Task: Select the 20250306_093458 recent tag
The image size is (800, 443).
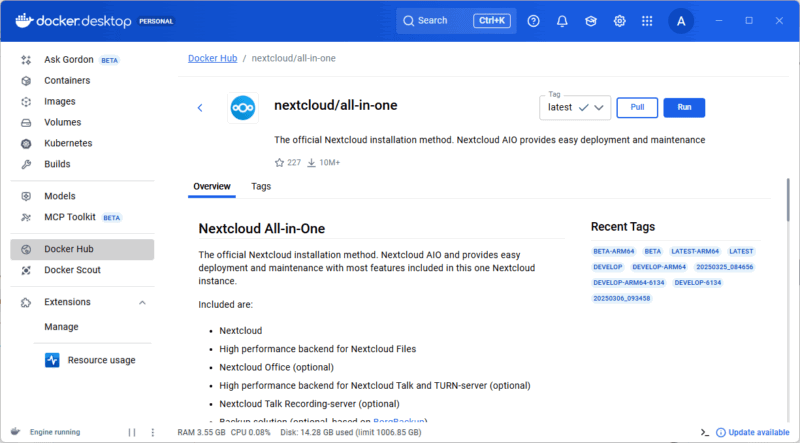Action: tap(621, 299)
